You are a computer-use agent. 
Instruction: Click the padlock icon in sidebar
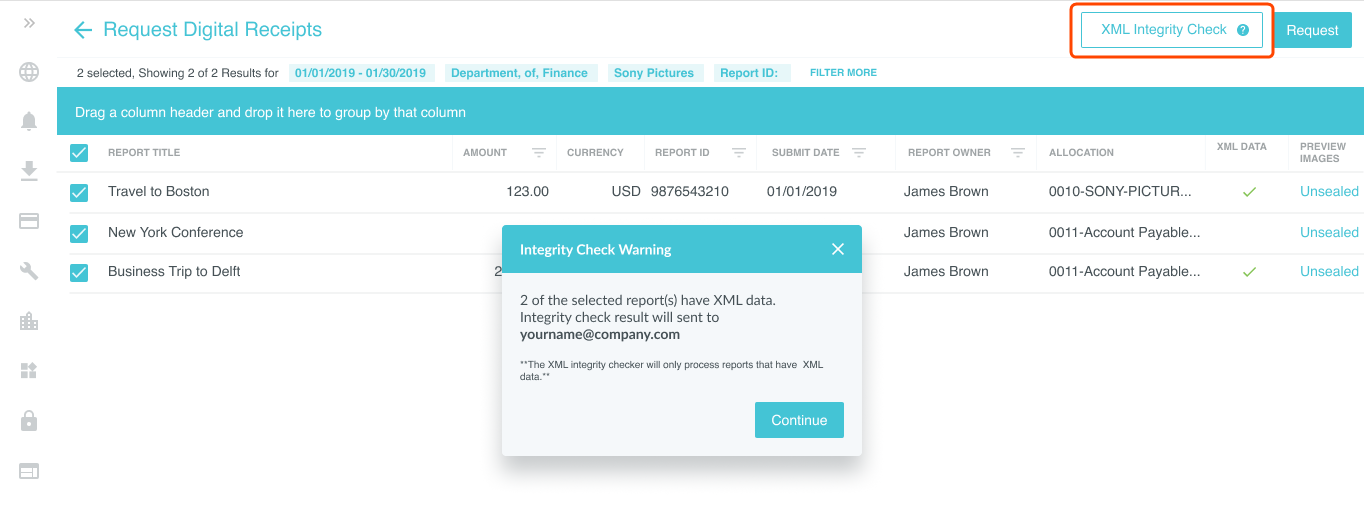tap(29, 421)
